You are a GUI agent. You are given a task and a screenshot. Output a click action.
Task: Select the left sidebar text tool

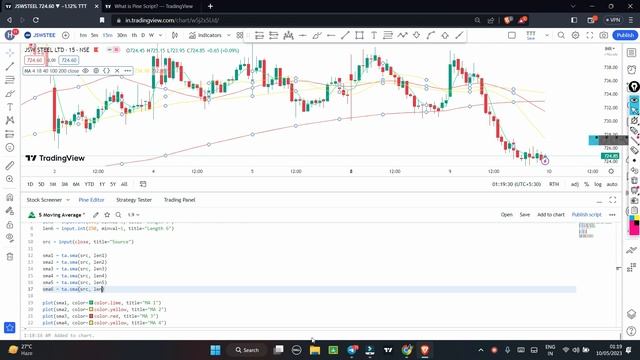(10, 107)
